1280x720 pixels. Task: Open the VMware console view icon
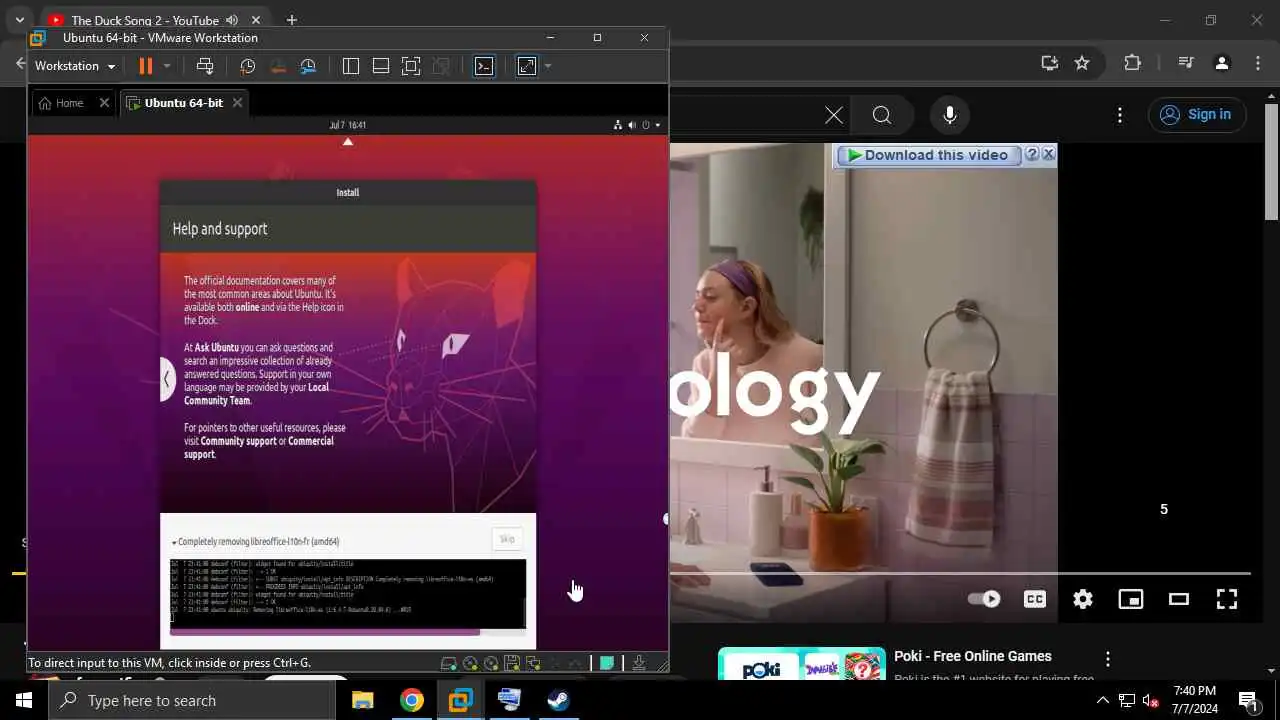click(x=484, y=66)
